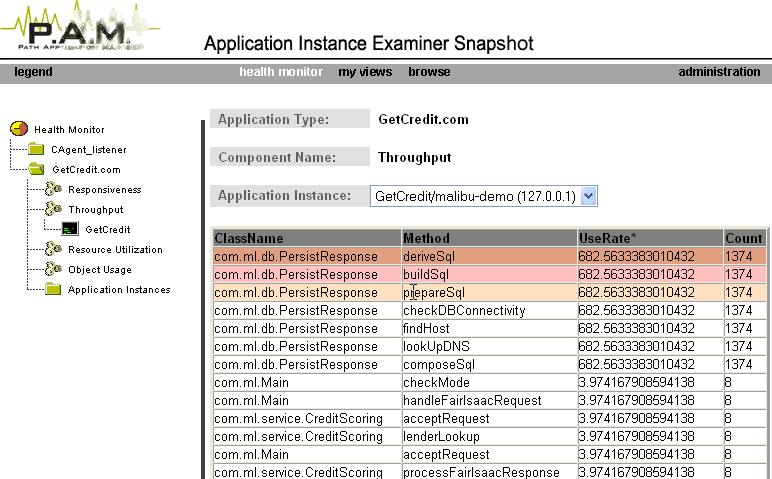Viewport: 772px width, 479px height.
Task: Open the browse menu
Action: tap(429, 72)
